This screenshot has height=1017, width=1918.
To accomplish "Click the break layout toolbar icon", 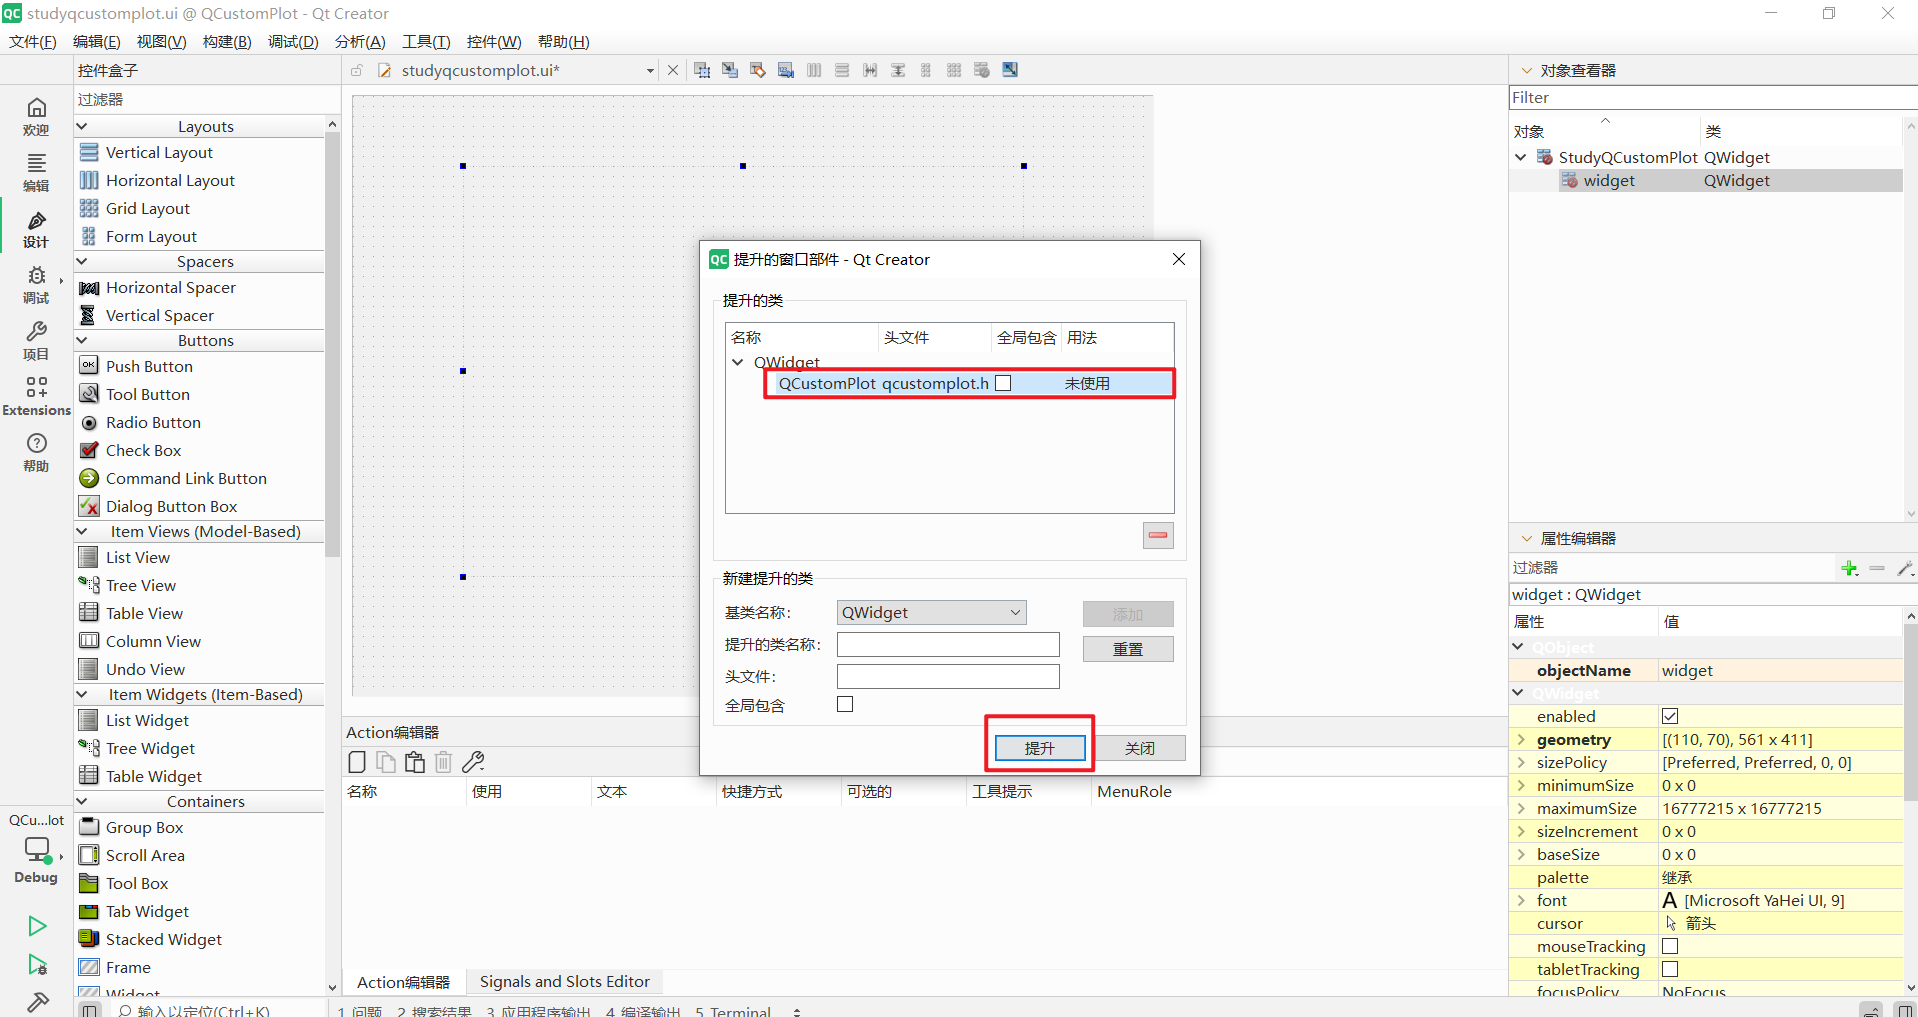I will pos(982,70).
